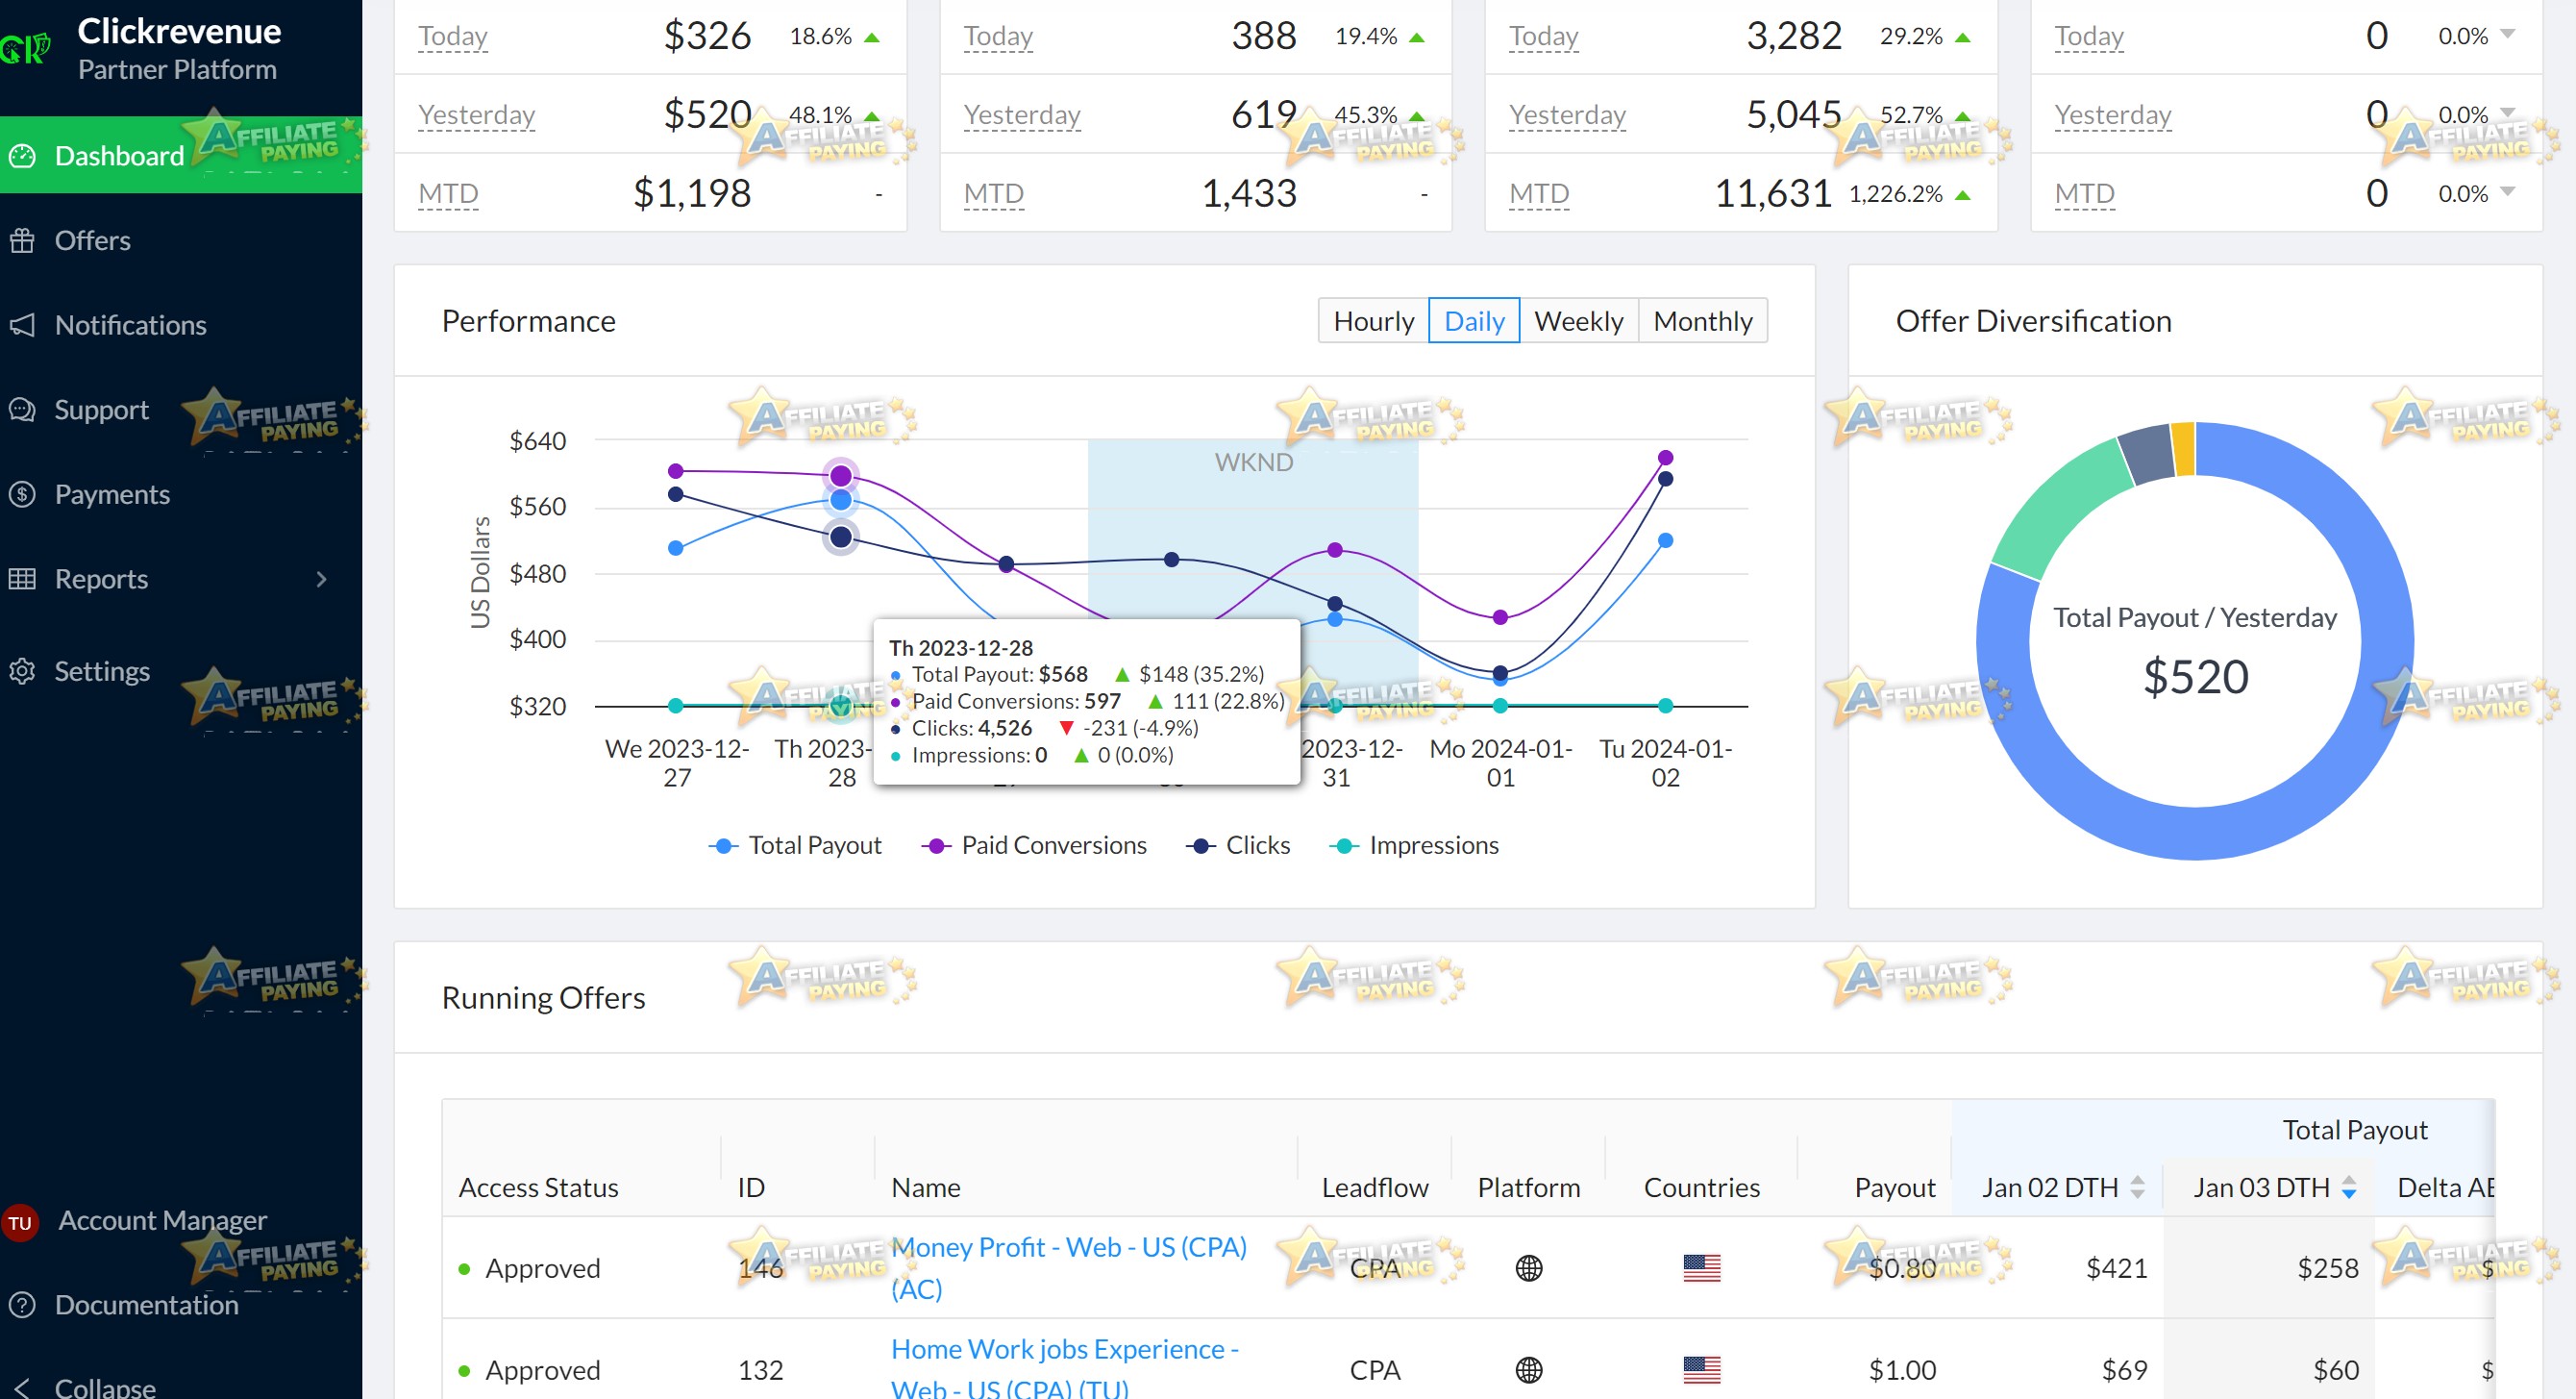The height and width of the screenshot is (1399, 2576).
Task: Click the Offers gift icon
Action: click(22, 240)
